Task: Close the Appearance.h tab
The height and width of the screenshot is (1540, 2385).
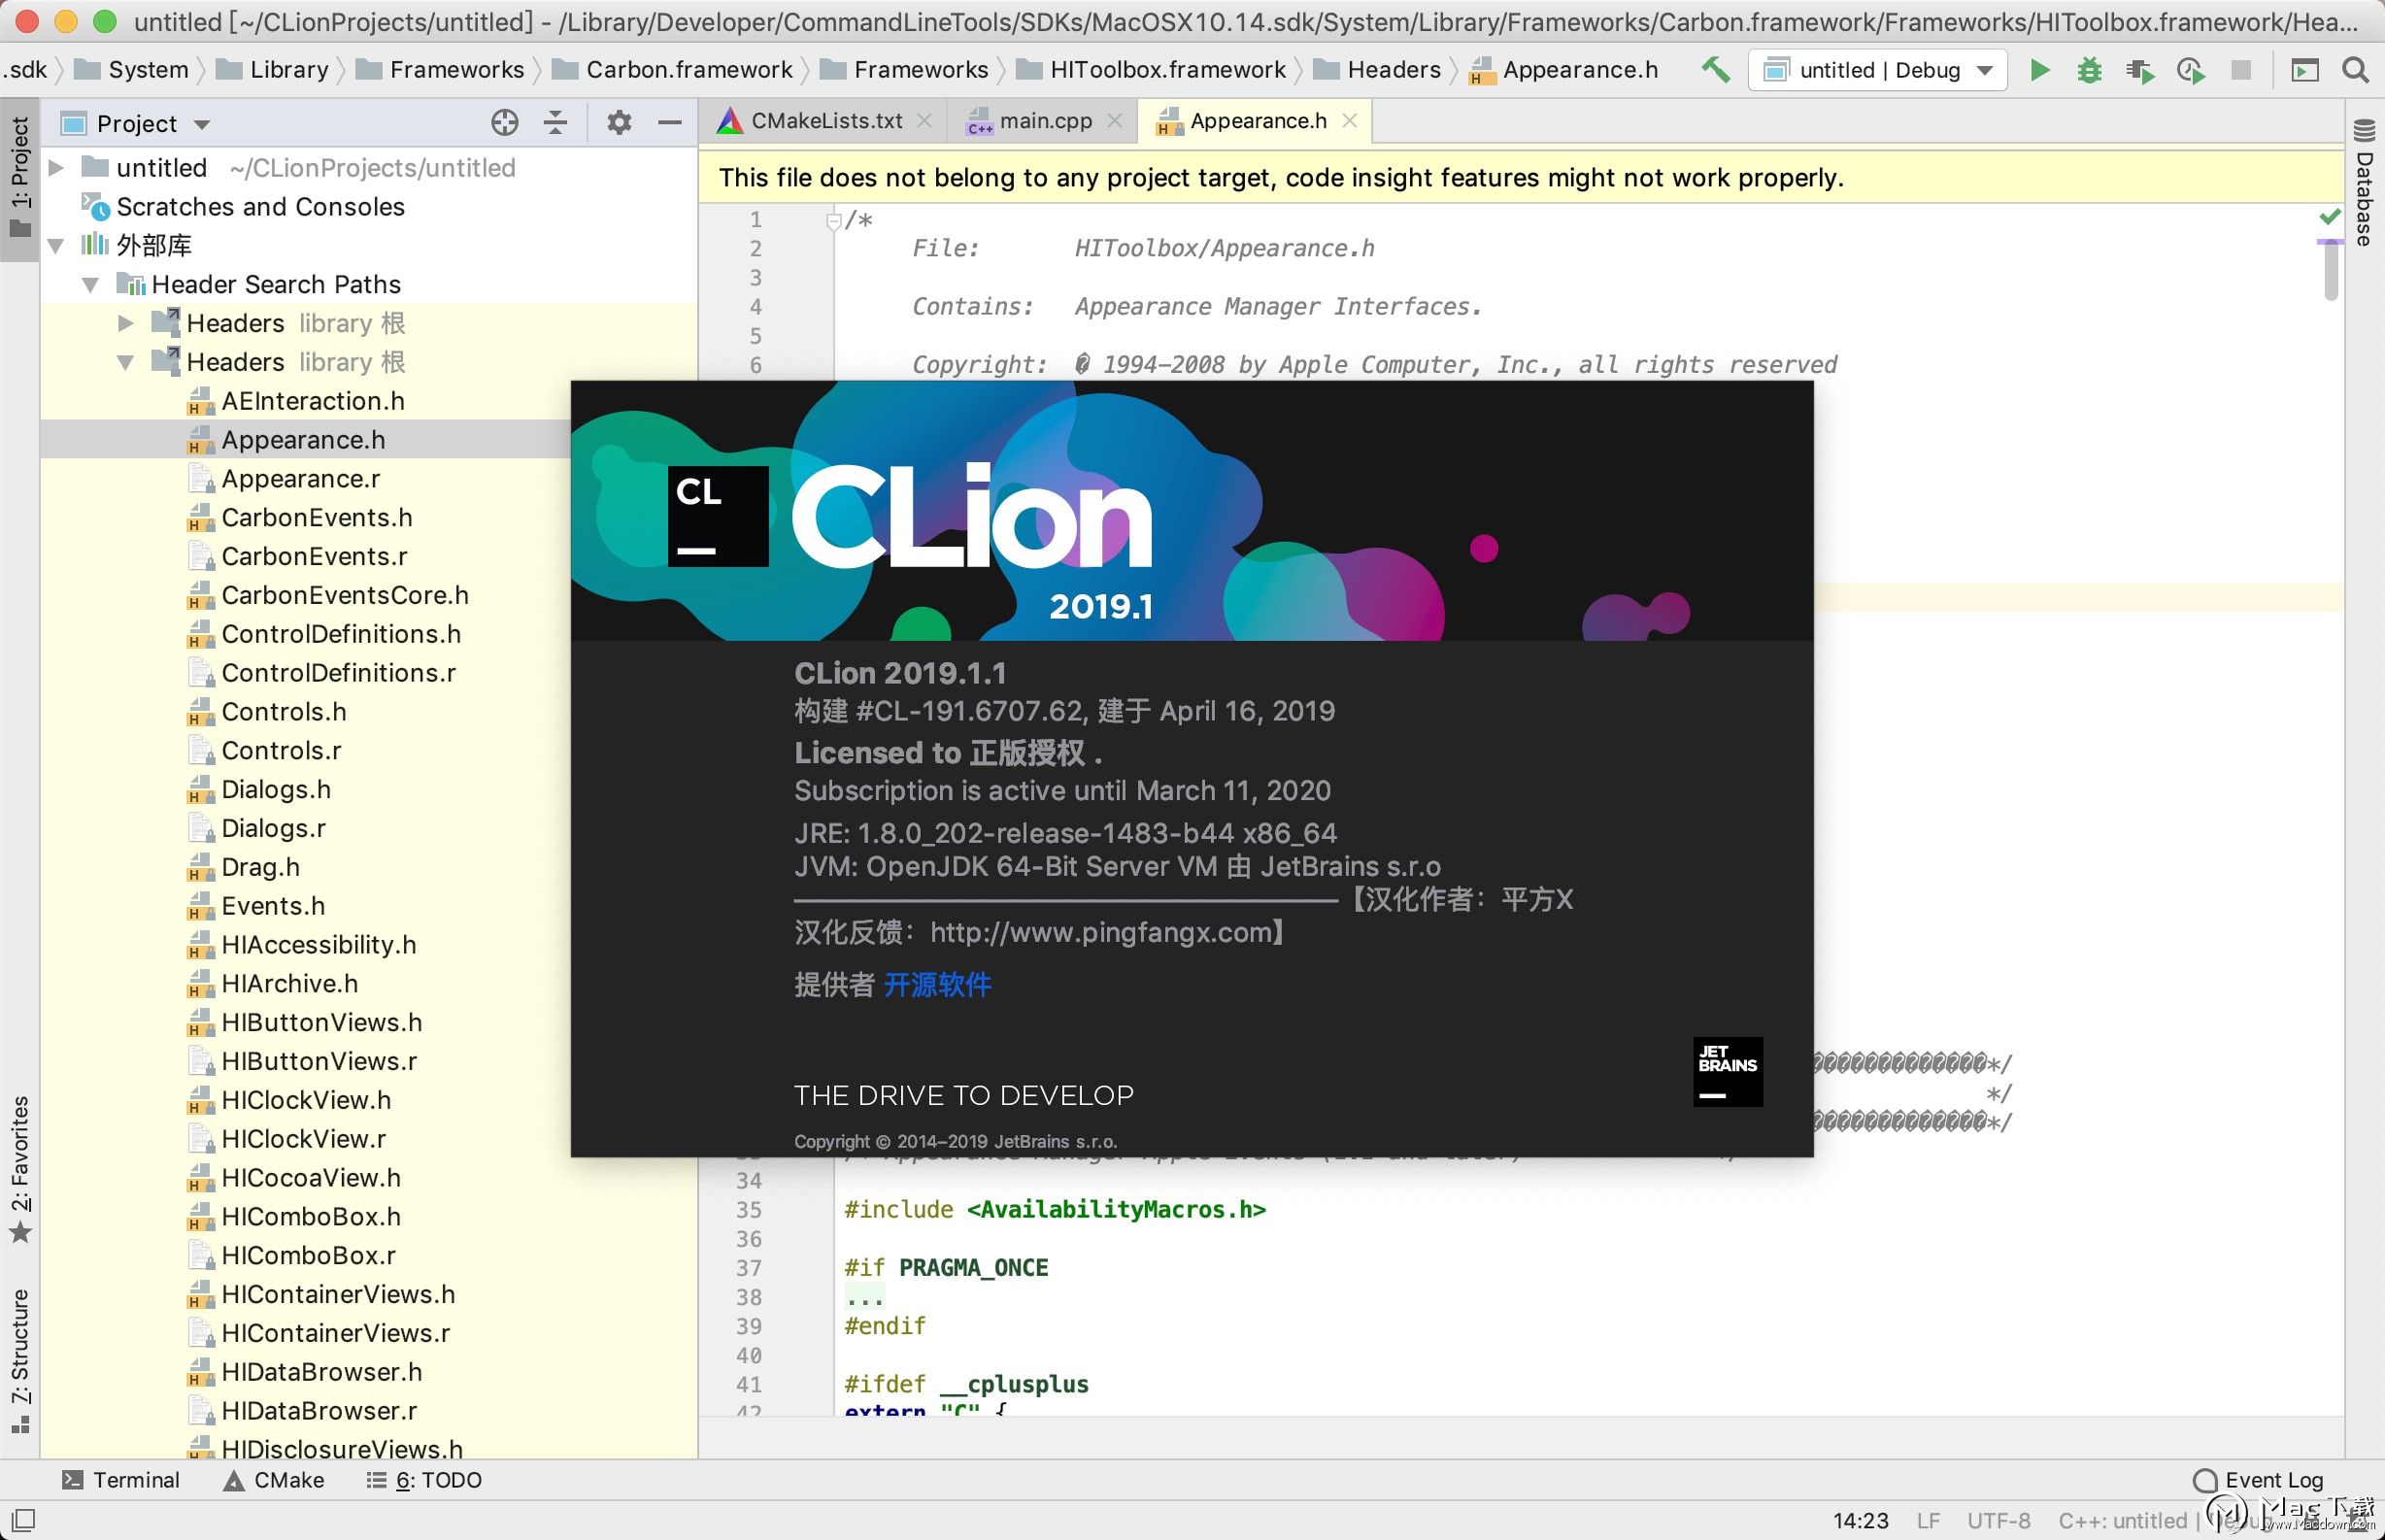Action: [x=1350, y=121]
